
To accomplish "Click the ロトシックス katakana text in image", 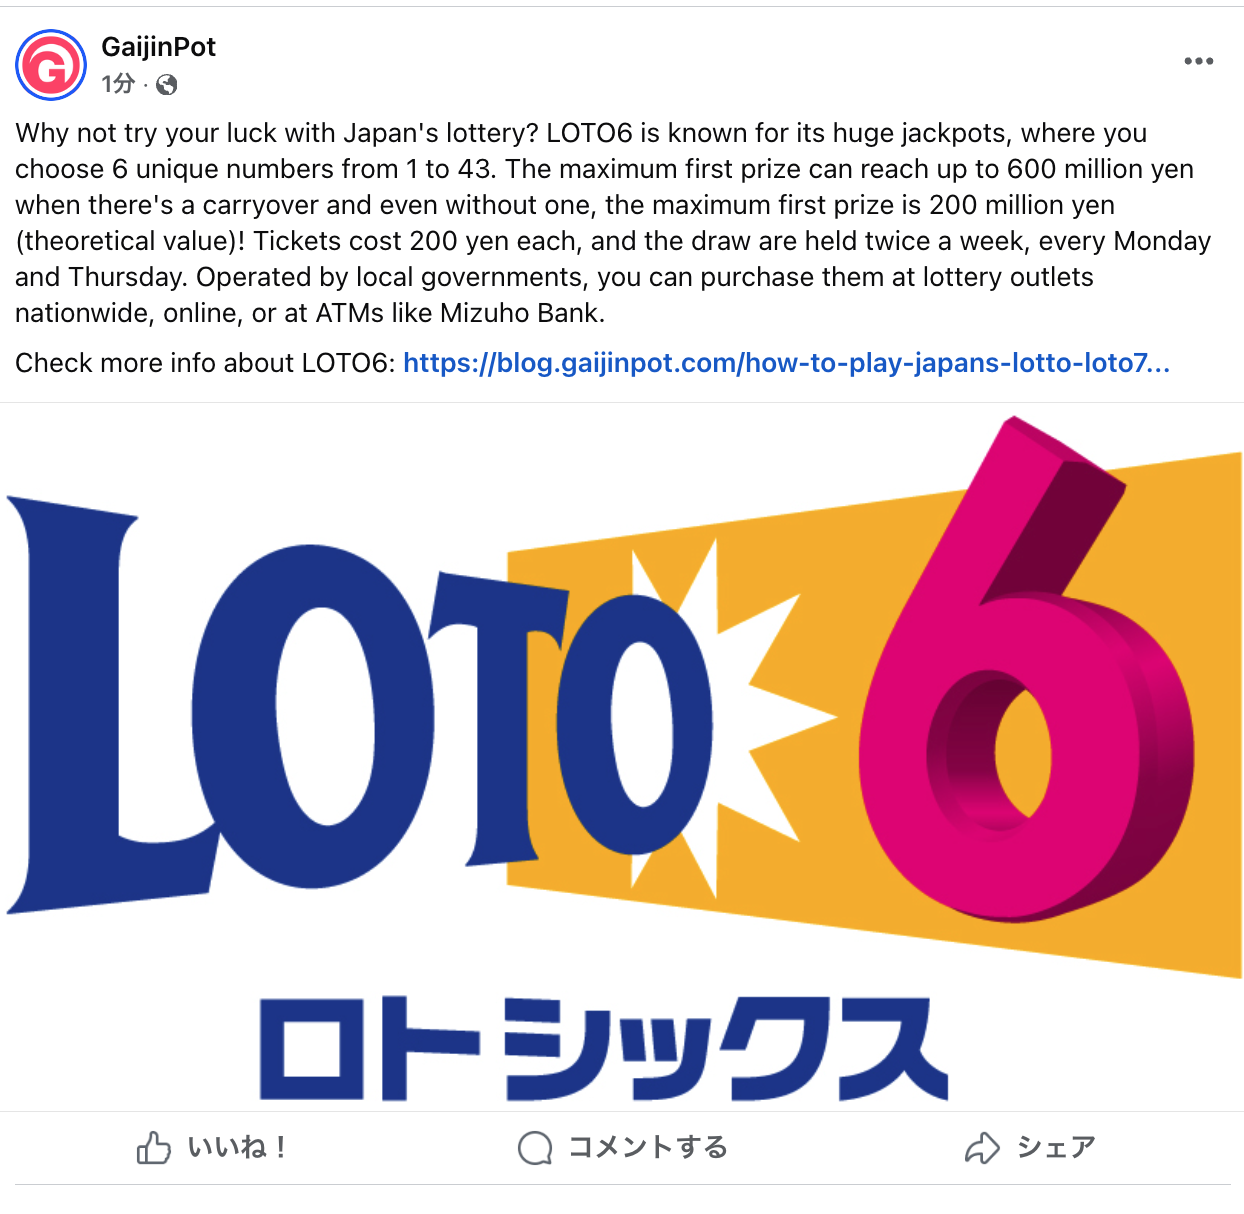I will click(603, 1048).
